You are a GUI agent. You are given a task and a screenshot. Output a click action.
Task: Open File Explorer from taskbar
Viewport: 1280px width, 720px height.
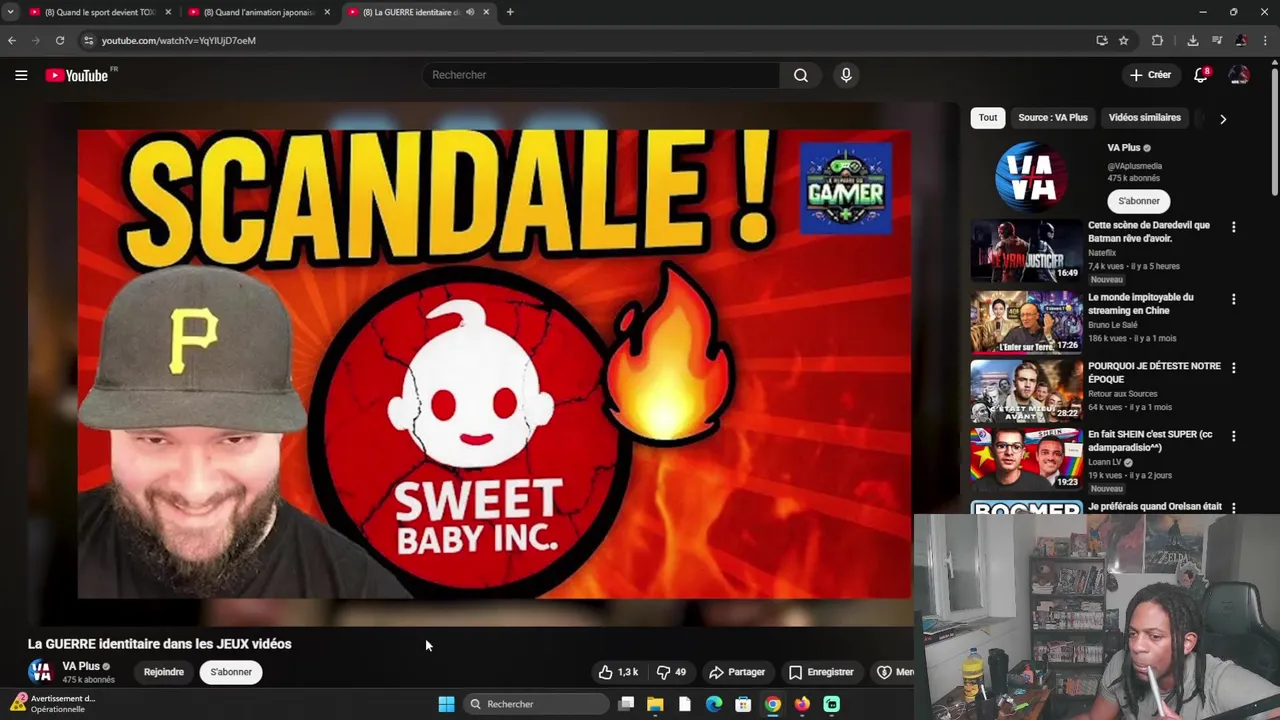[655, 704]
